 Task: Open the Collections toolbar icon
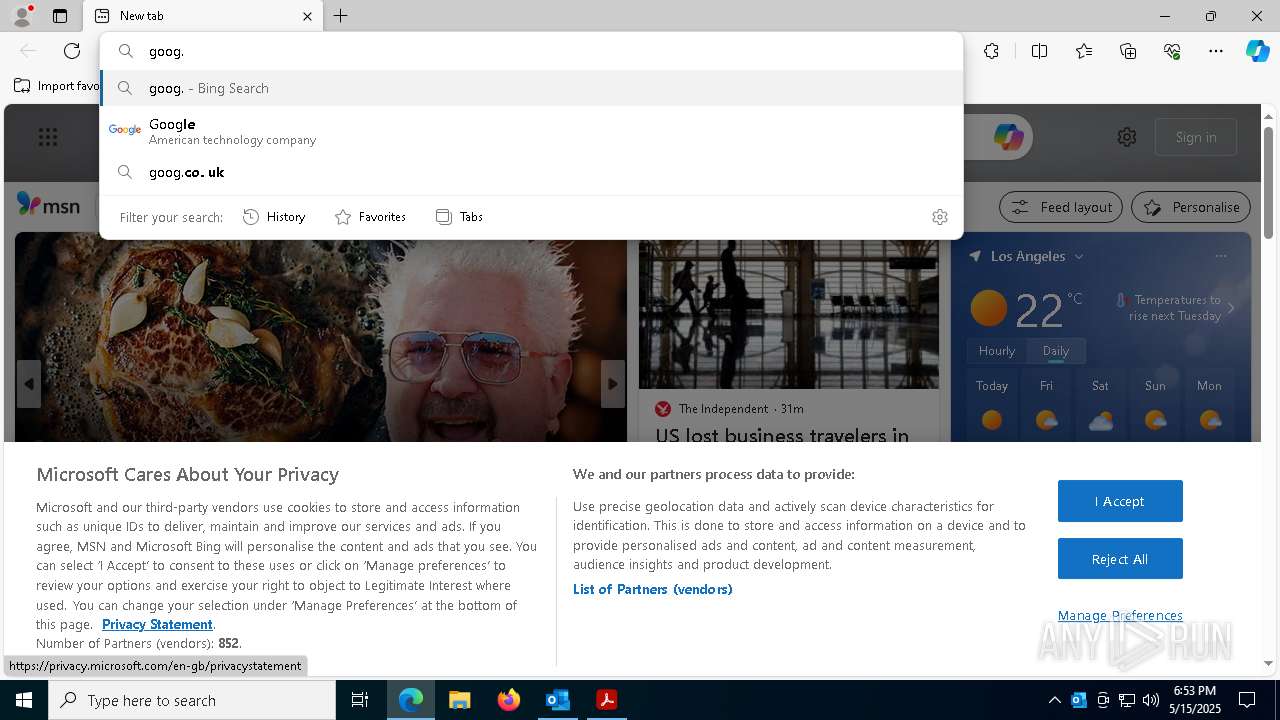pos(1128,51)
